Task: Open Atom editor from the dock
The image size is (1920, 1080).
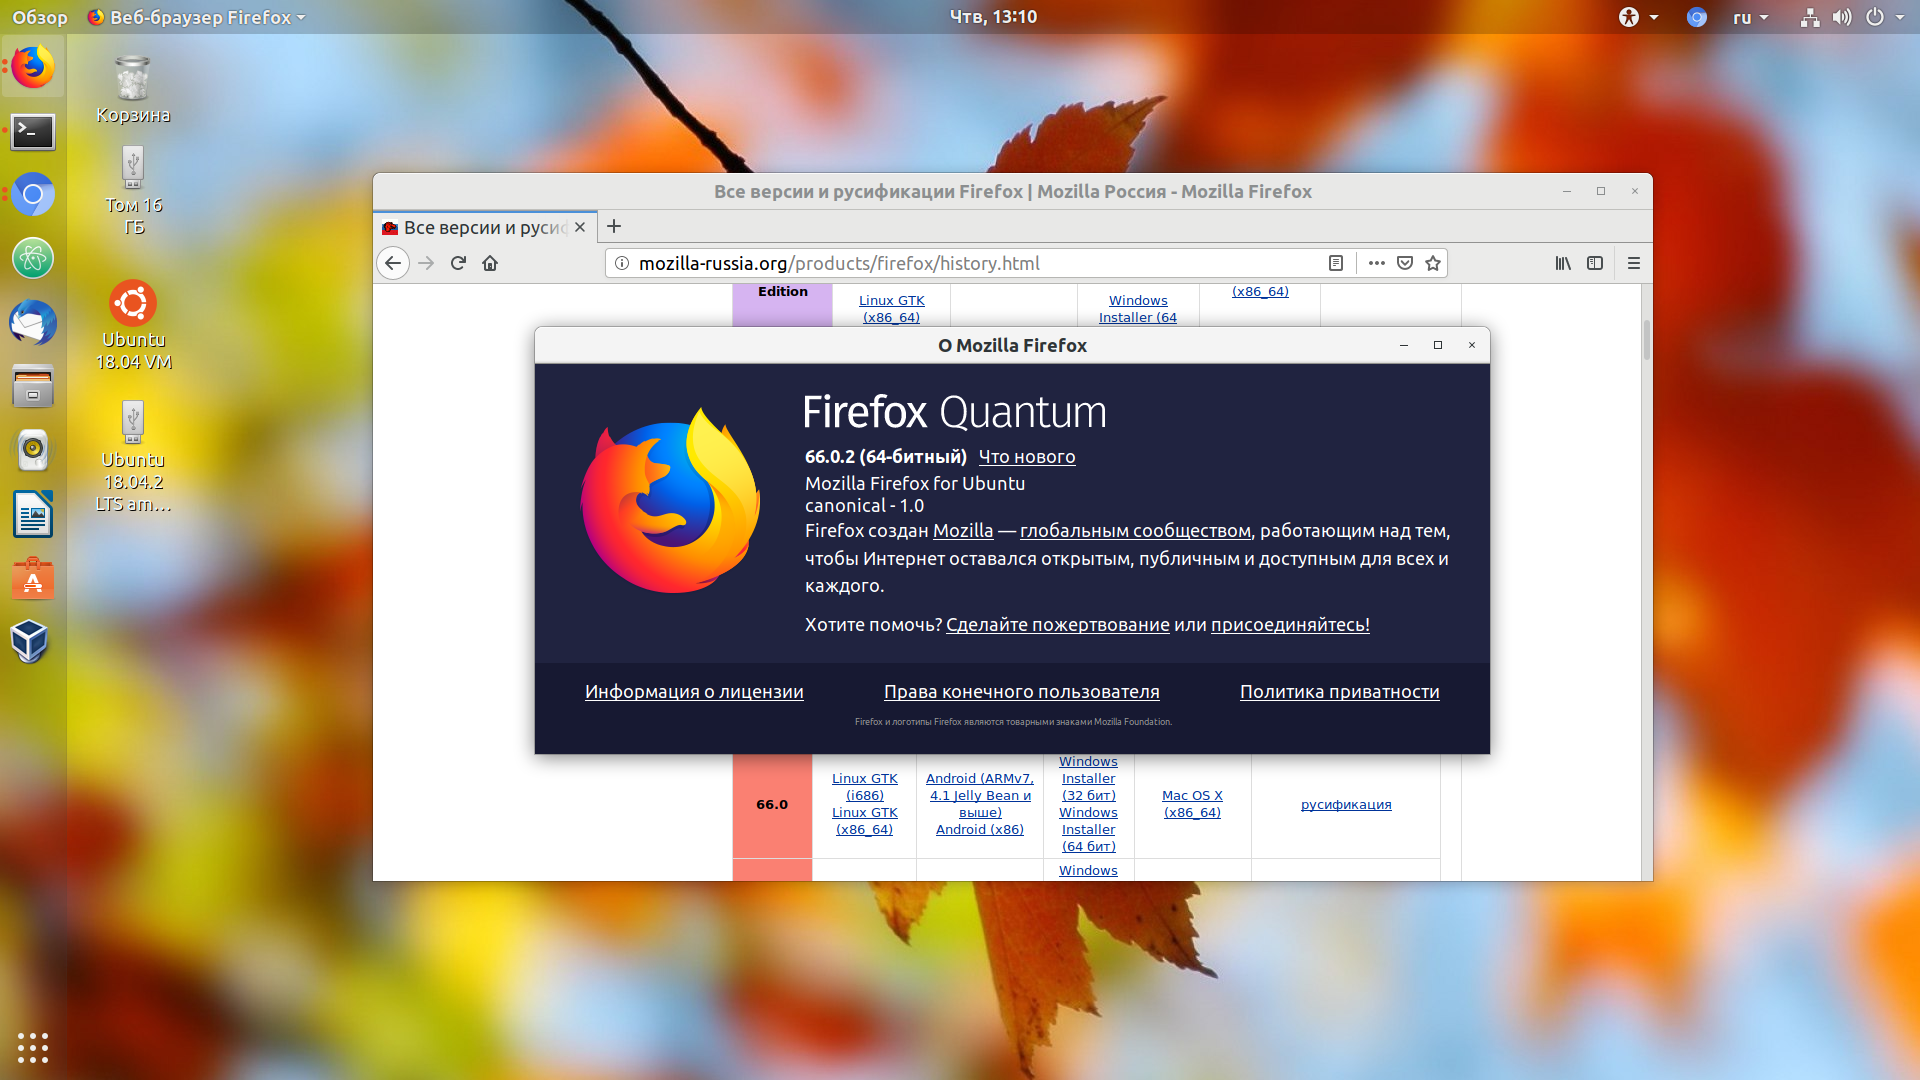Action: pyautogui.click(x=33, y=258)
